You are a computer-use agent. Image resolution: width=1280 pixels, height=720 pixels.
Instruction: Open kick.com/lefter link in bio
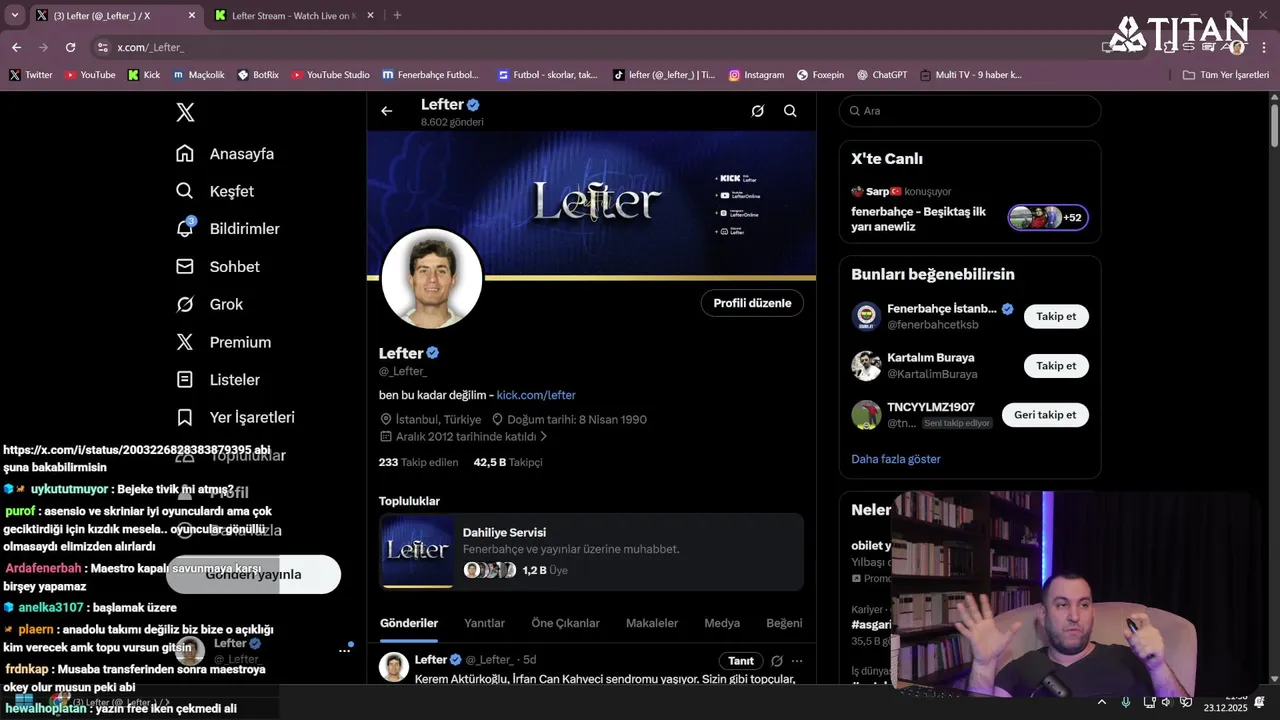(x=536, y=395)
